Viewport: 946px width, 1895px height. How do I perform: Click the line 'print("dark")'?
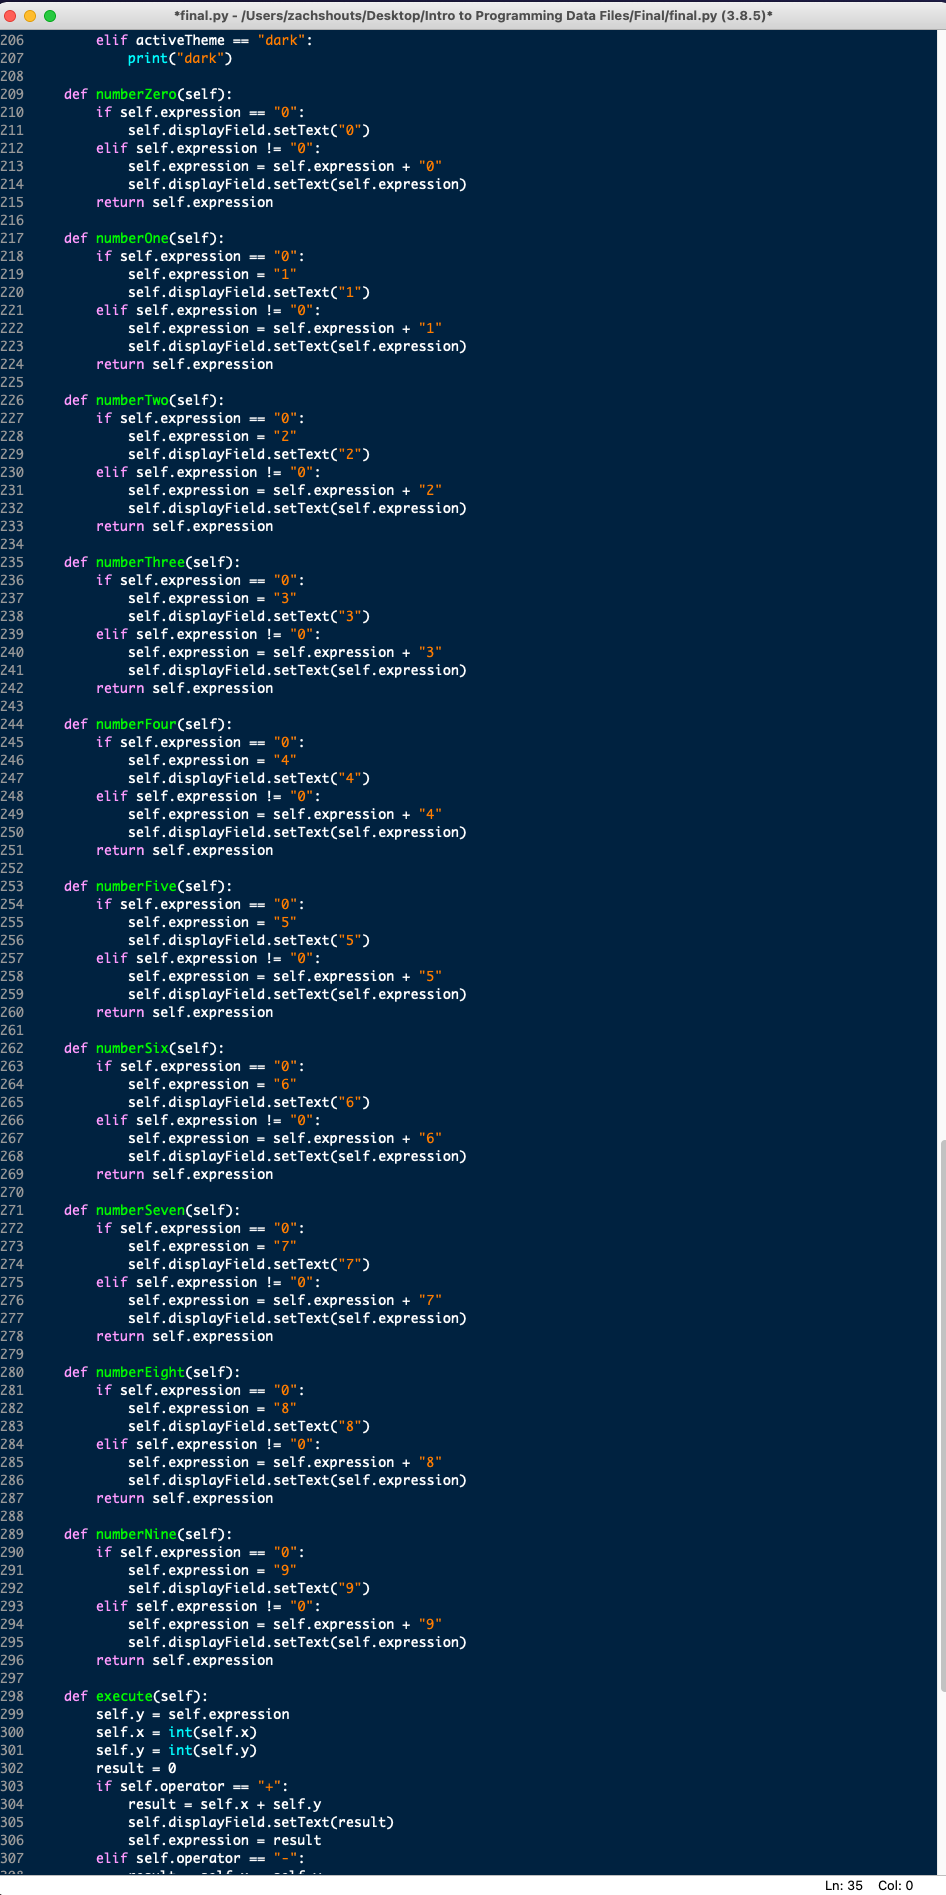[180, 58]
